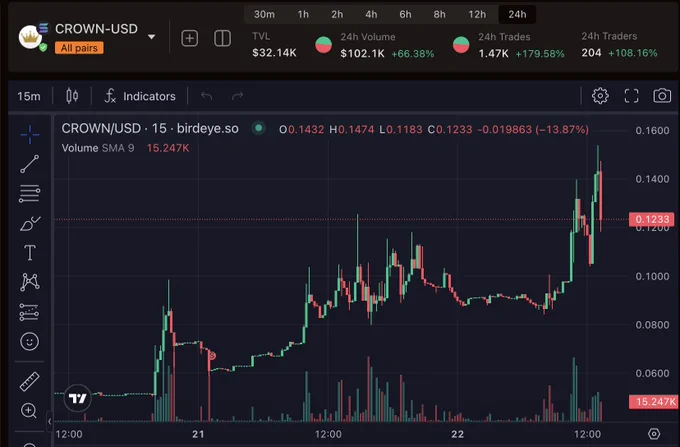Click the +179.58% trades change
Screen dimensions: 680x447
point(540,54)
